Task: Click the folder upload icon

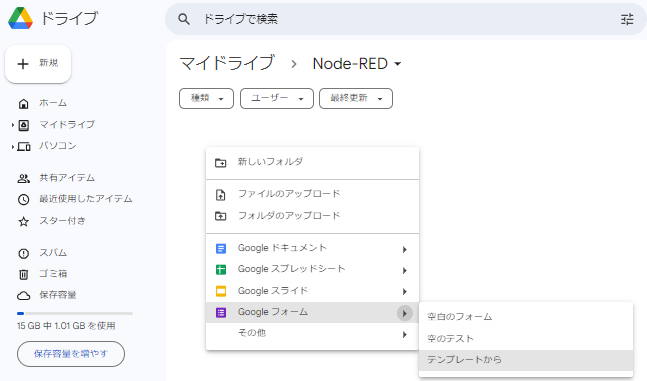Action: [x=221, y=216]
